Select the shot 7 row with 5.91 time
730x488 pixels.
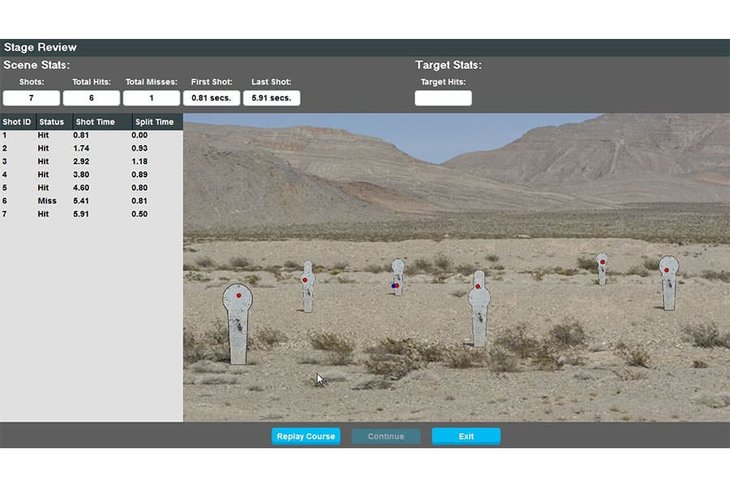pyautogui.click(x=90, y=213)
